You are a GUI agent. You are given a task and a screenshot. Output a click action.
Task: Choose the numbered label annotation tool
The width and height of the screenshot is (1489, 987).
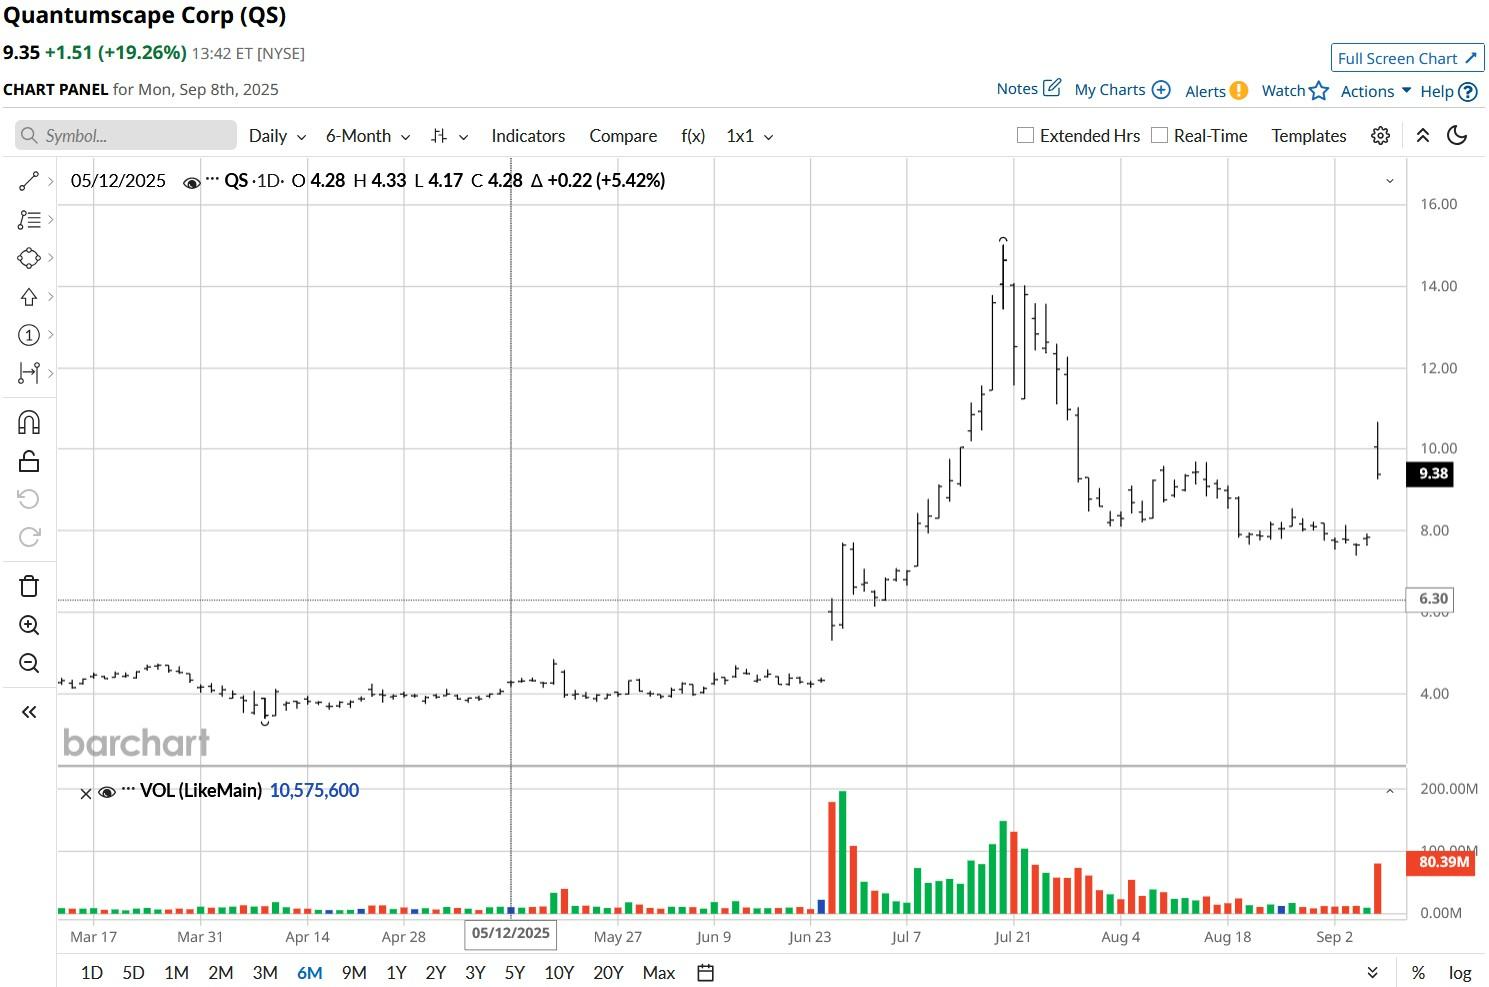[x=29, y=335]
